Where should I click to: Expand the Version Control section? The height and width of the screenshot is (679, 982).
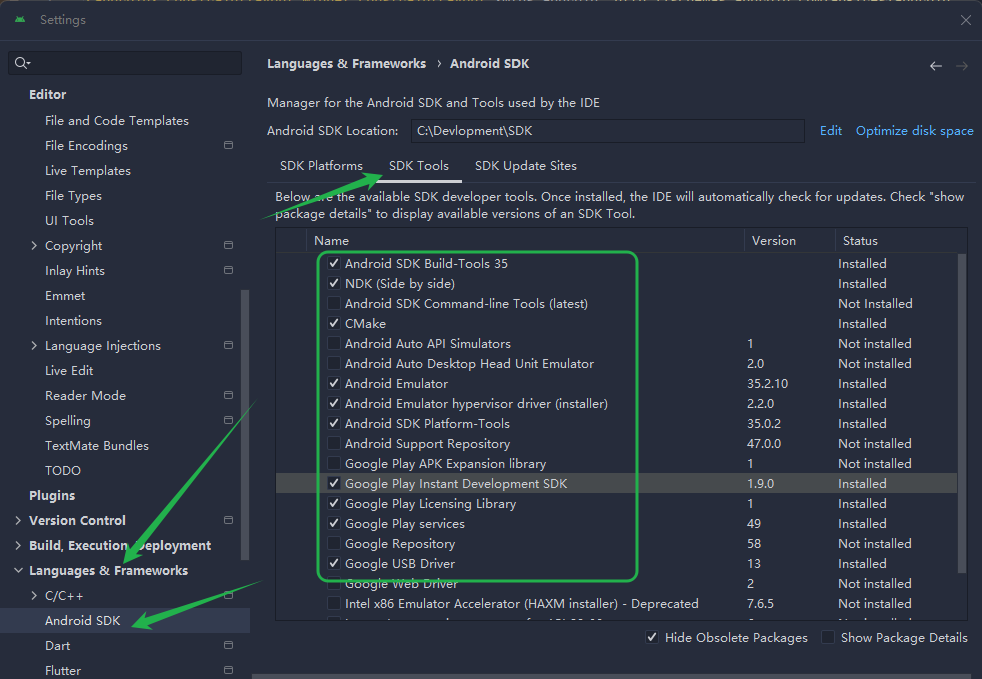click(18, 521)
